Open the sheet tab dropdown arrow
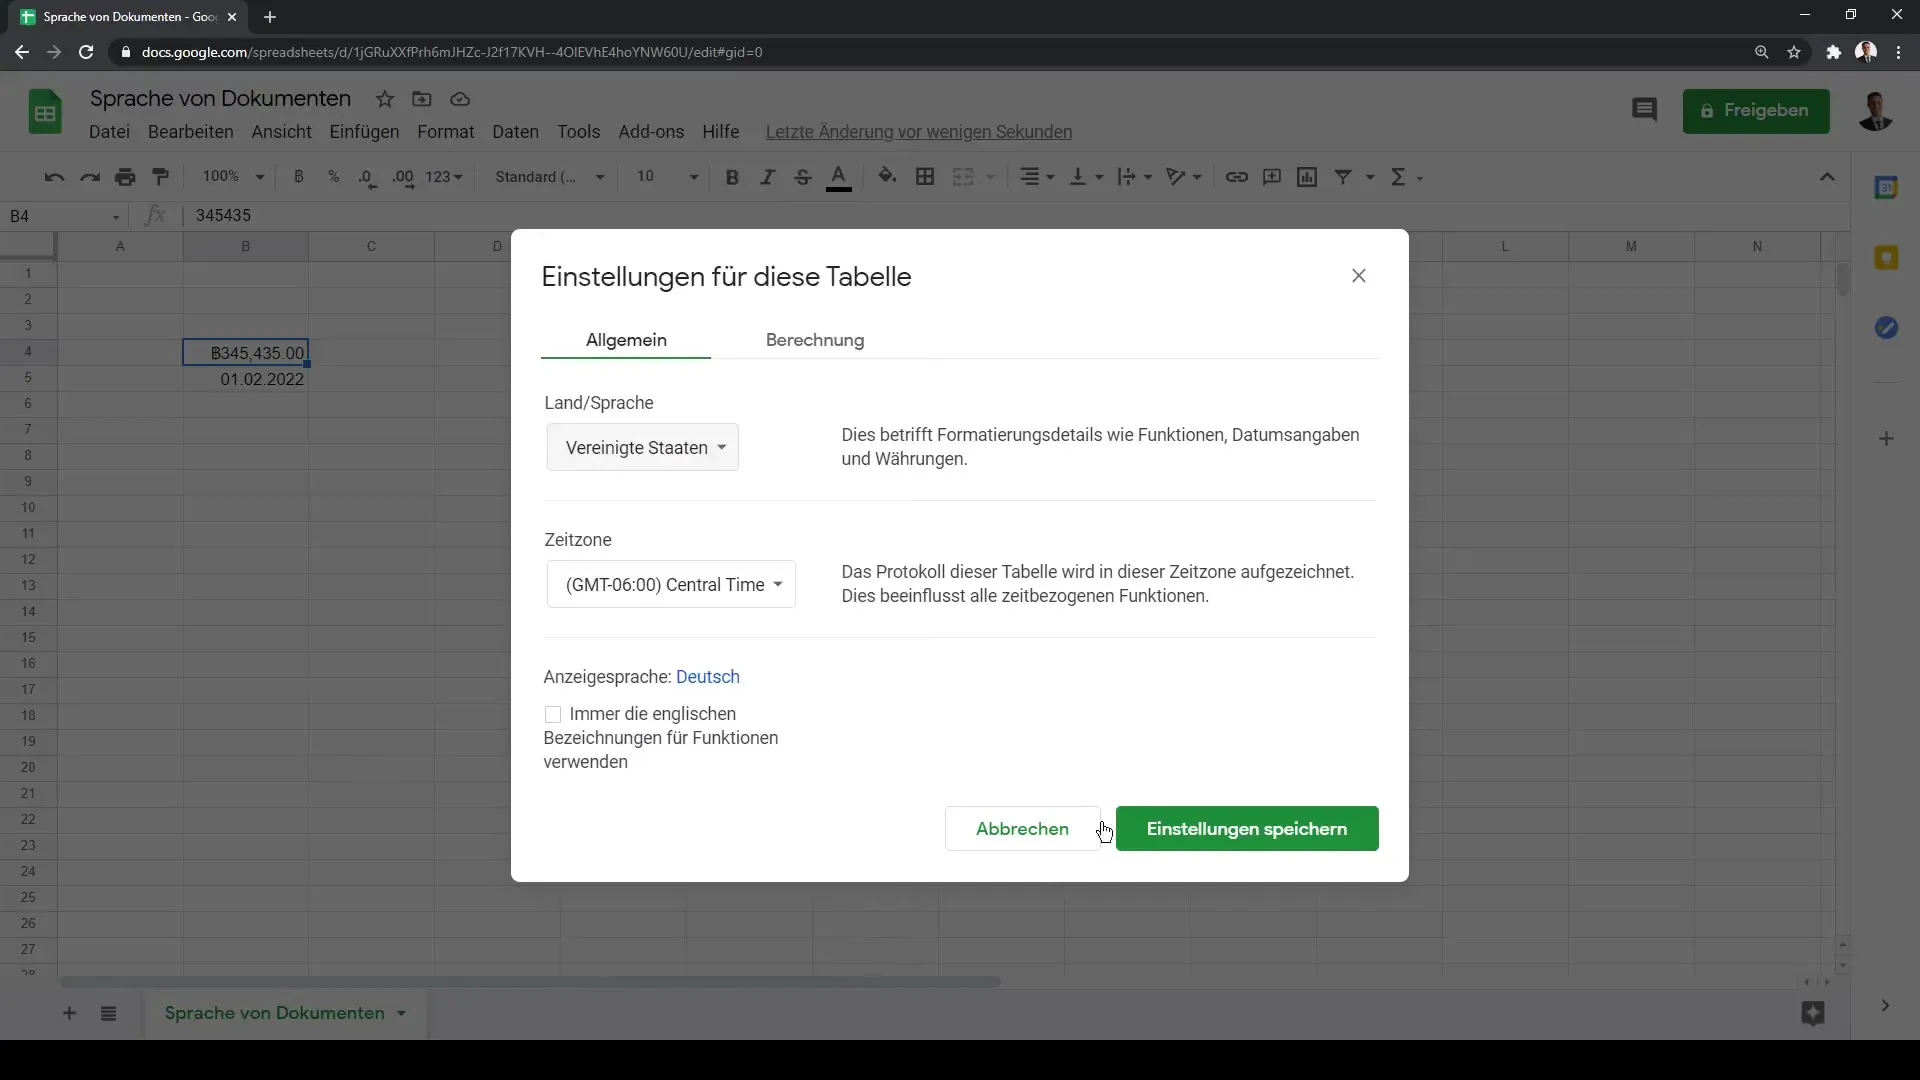The height and width of the screenshot is (1080, 1920). point(401,1013)
